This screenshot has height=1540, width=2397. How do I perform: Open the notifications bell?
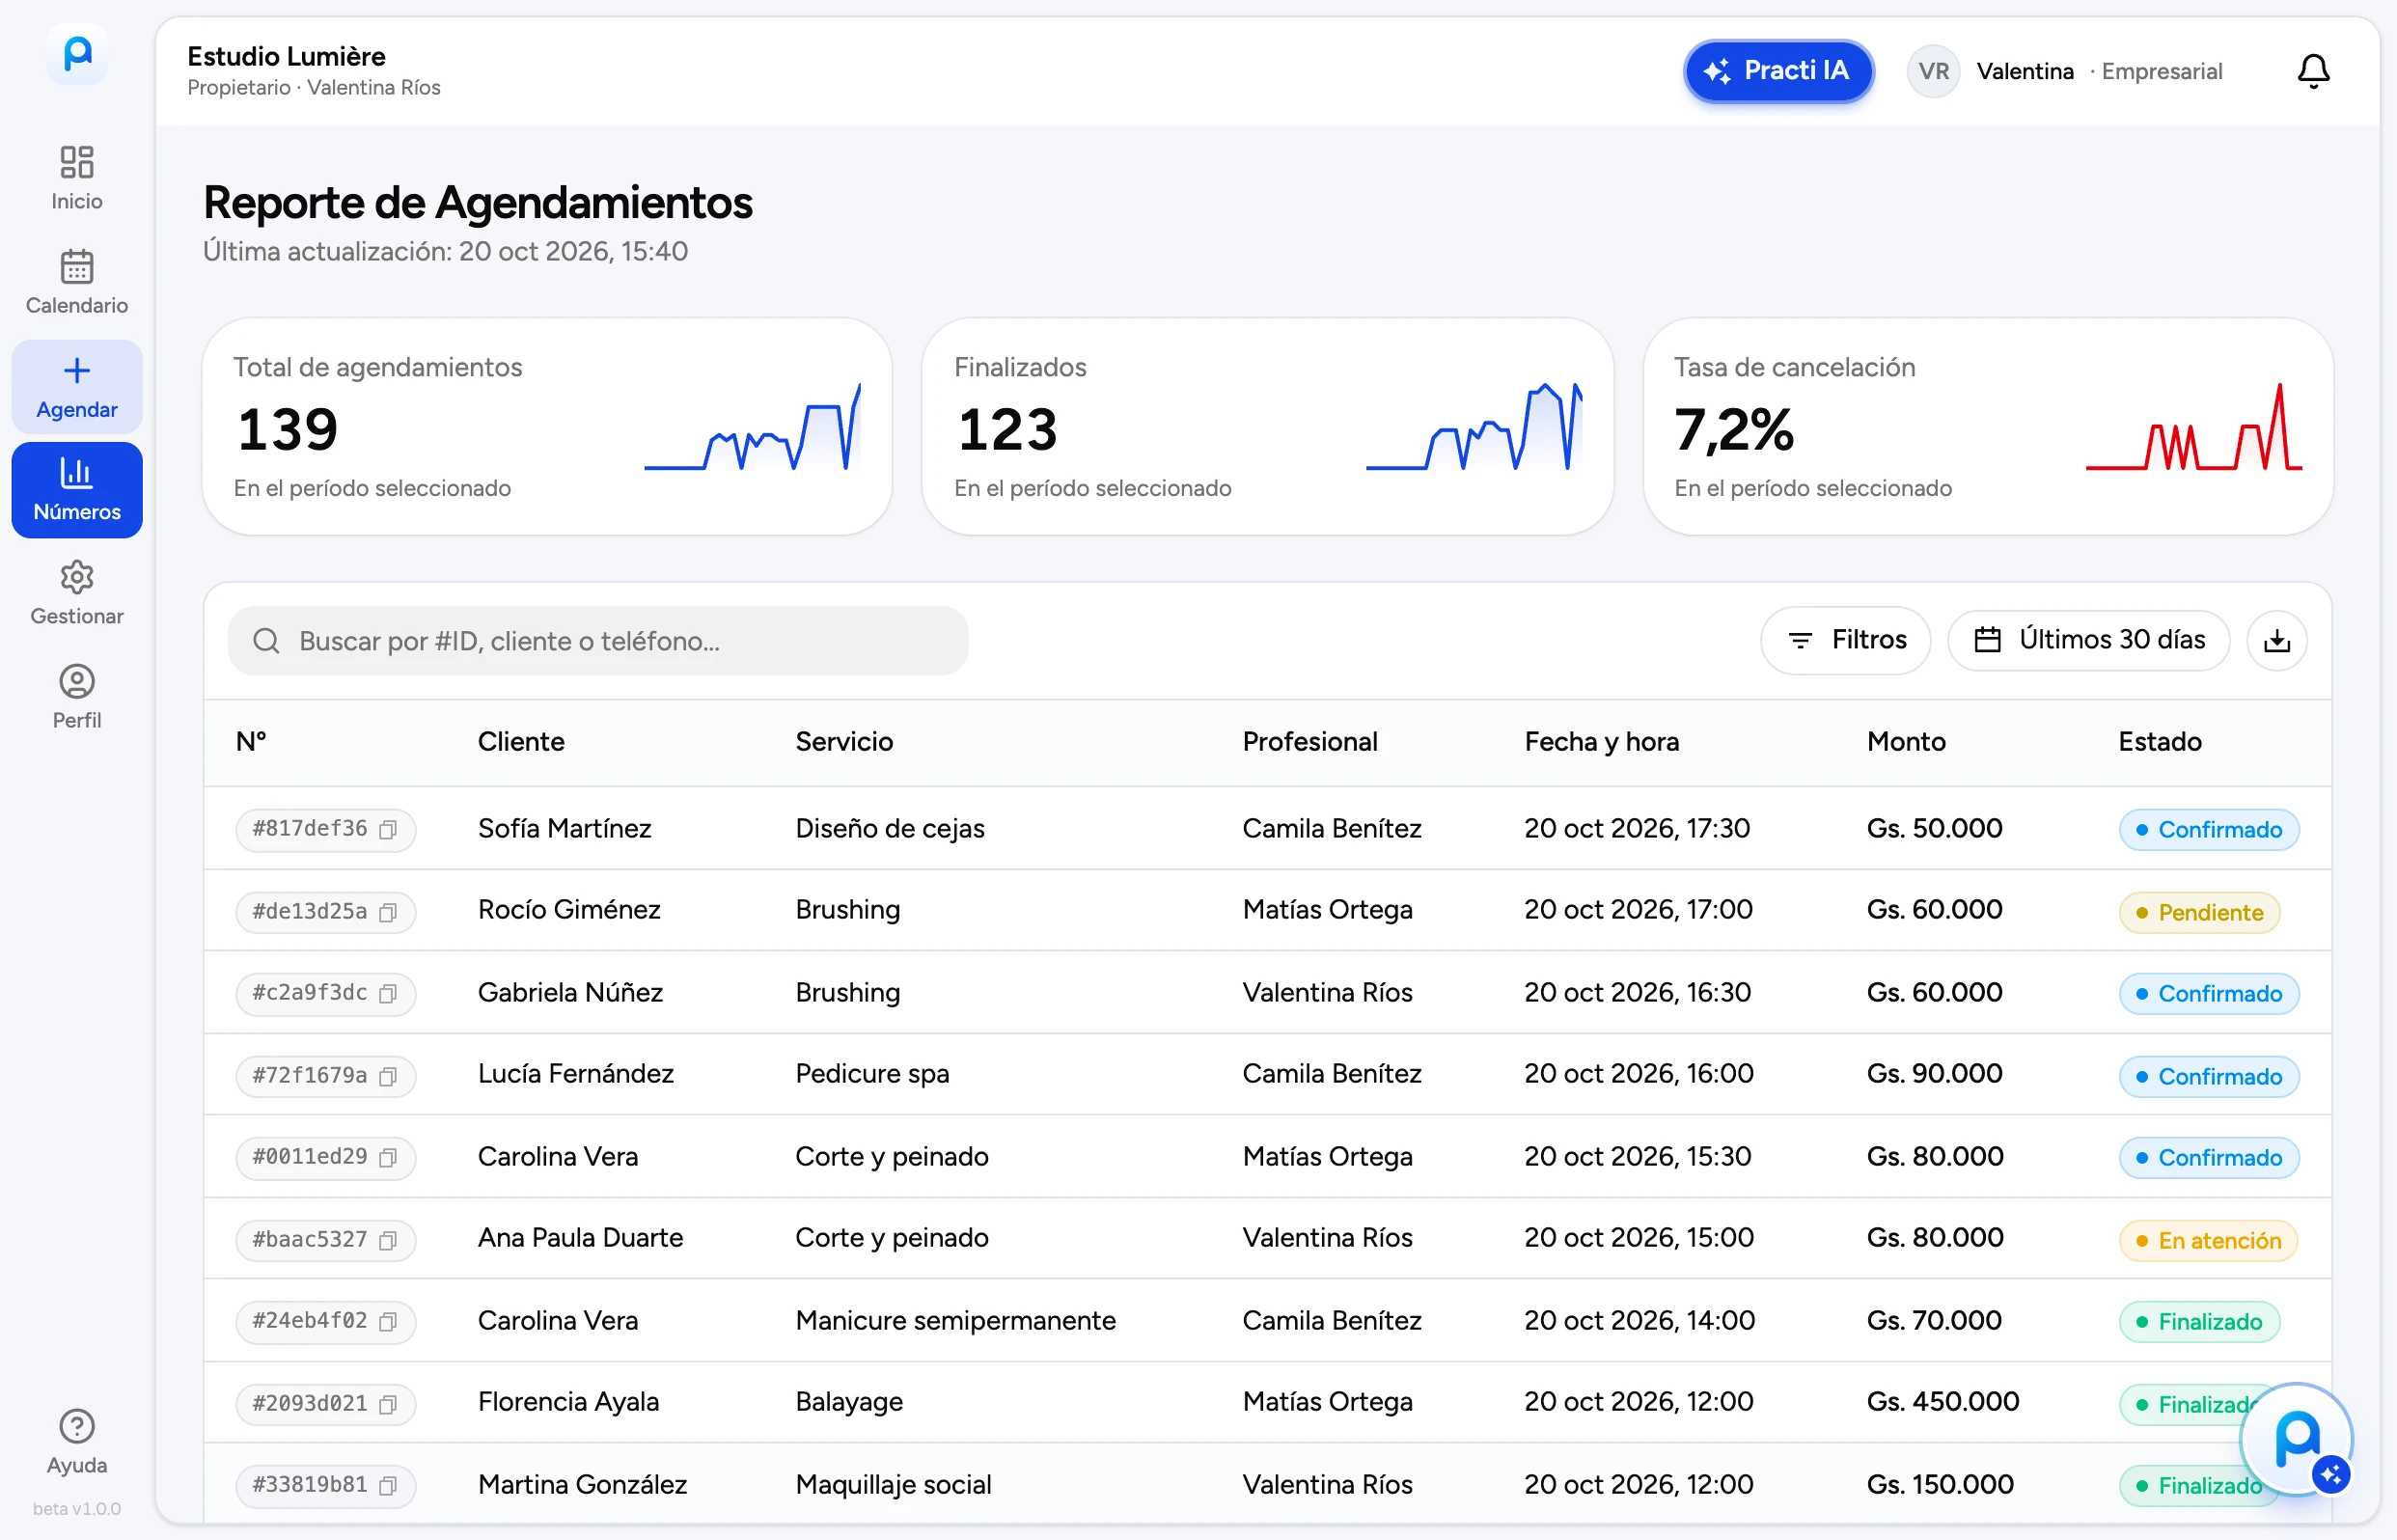pyautogui.click(x=2313, y=71)
